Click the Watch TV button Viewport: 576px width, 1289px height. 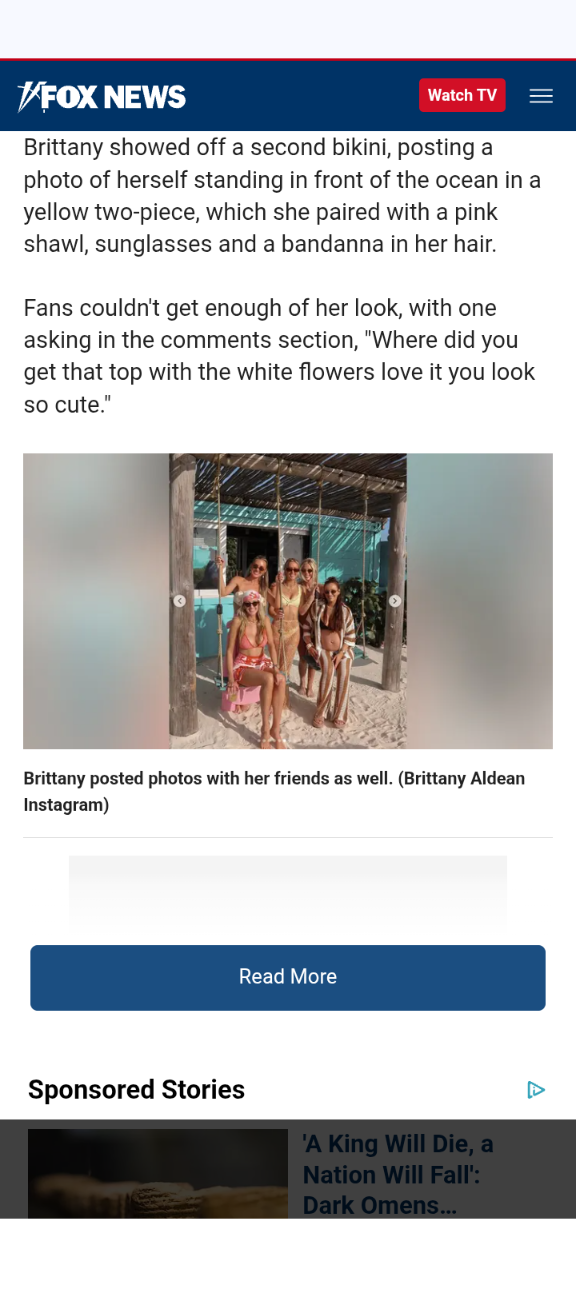[462, 95]
